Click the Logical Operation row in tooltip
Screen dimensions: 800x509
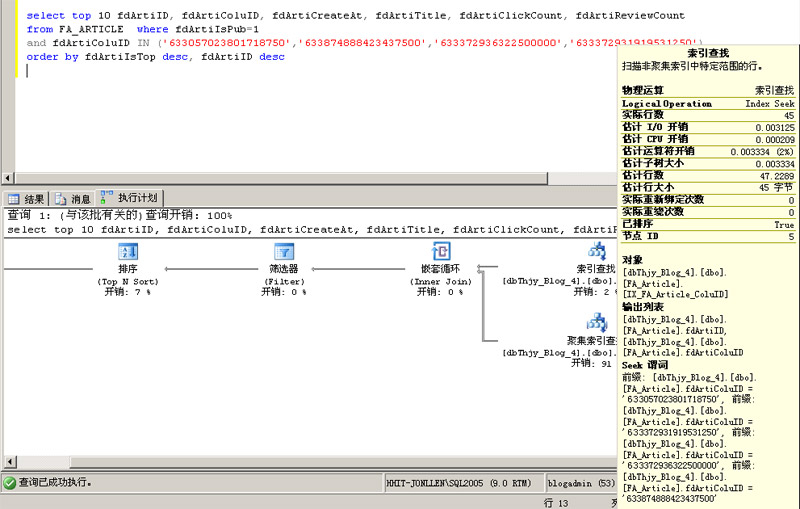(x=708, y=104)
